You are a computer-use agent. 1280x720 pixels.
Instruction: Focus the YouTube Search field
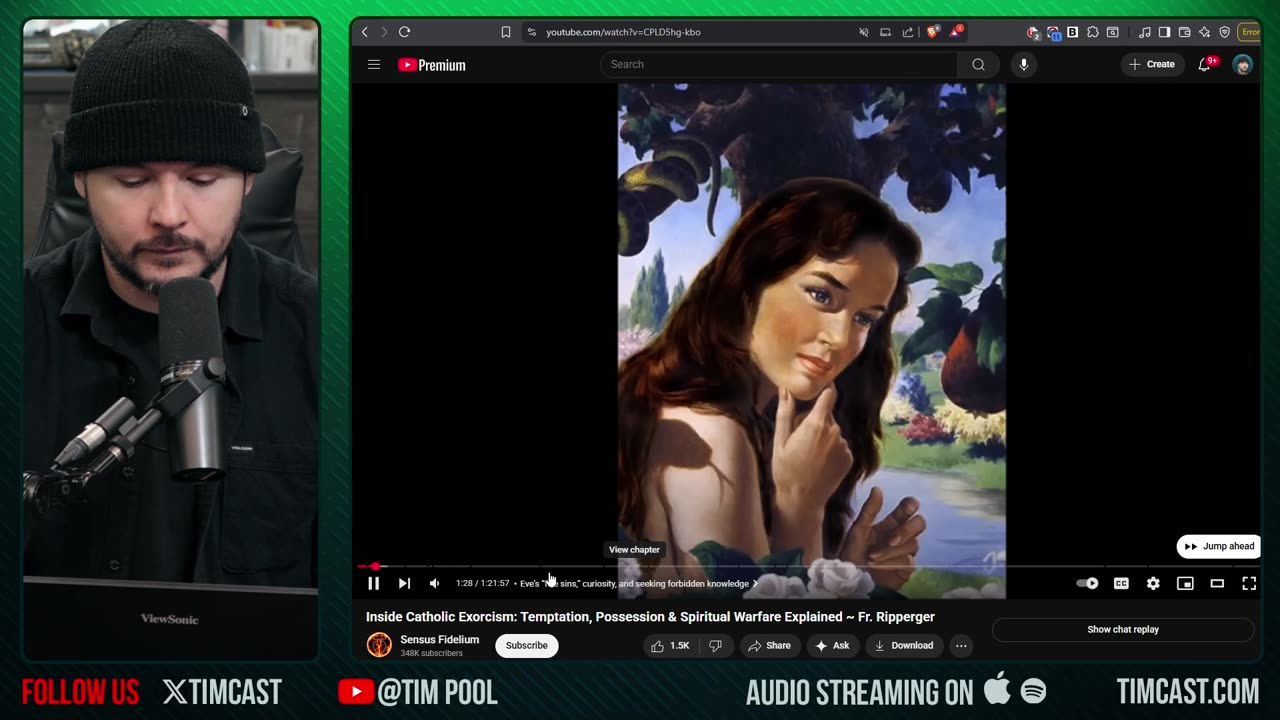coord(778,64)
